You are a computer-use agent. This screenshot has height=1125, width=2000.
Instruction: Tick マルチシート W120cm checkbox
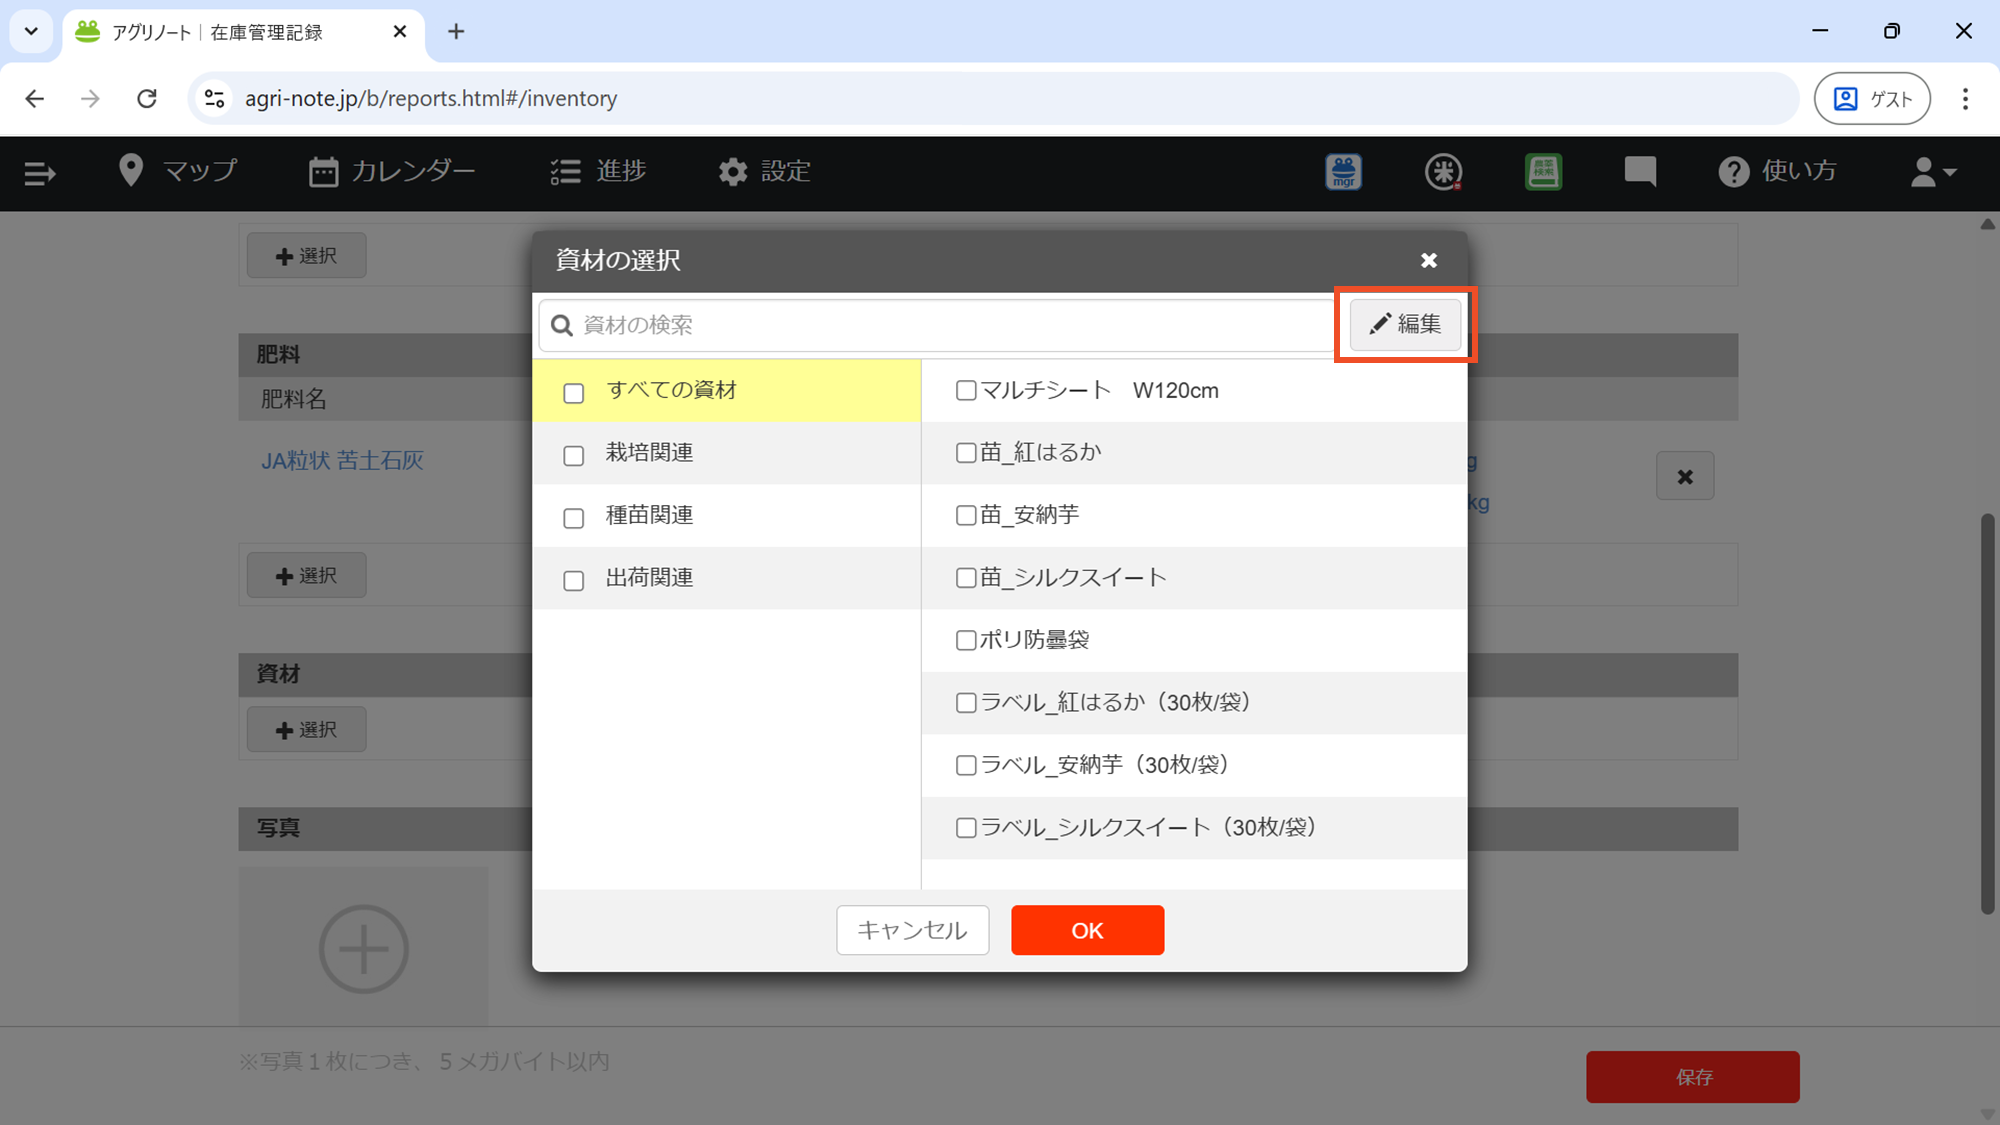(x=965, y=390)
